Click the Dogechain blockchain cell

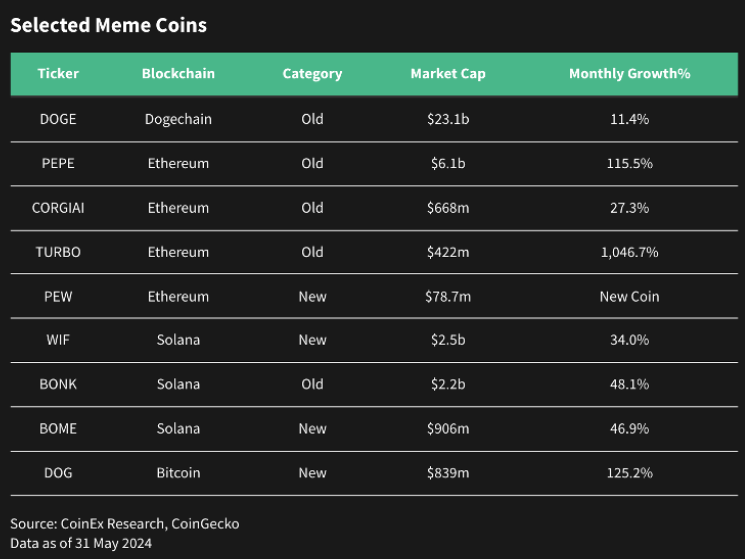[178, 119]
